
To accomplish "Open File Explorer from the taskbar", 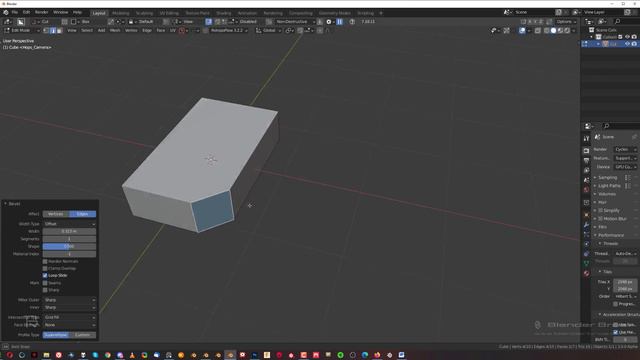I will (x=46, y=355).
